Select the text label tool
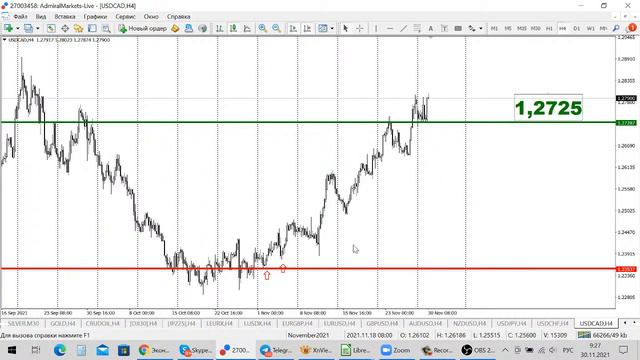The image size is (640, 360). (x=444, y=28)
